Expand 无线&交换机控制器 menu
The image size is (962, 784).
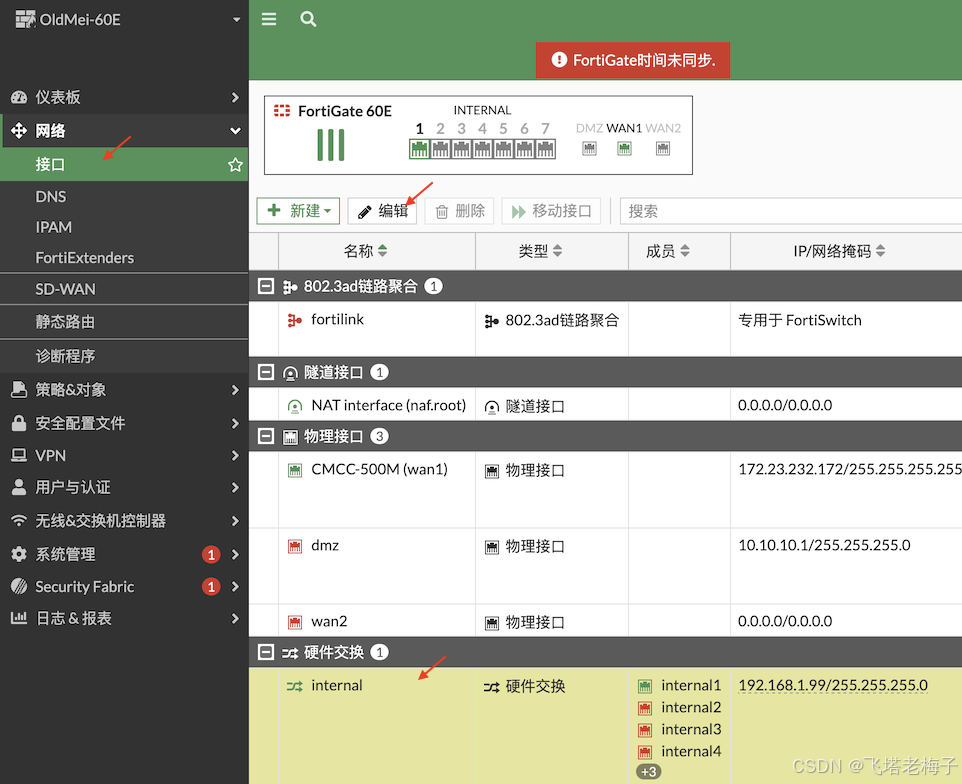(x=124, y=521)
